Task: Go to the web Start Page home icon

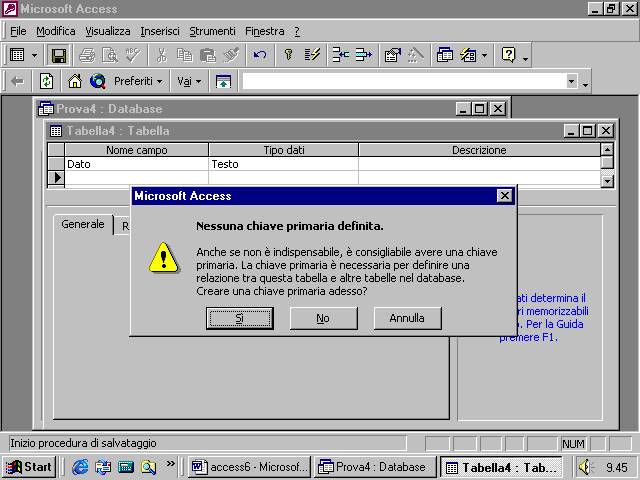Action: point(75,81)
